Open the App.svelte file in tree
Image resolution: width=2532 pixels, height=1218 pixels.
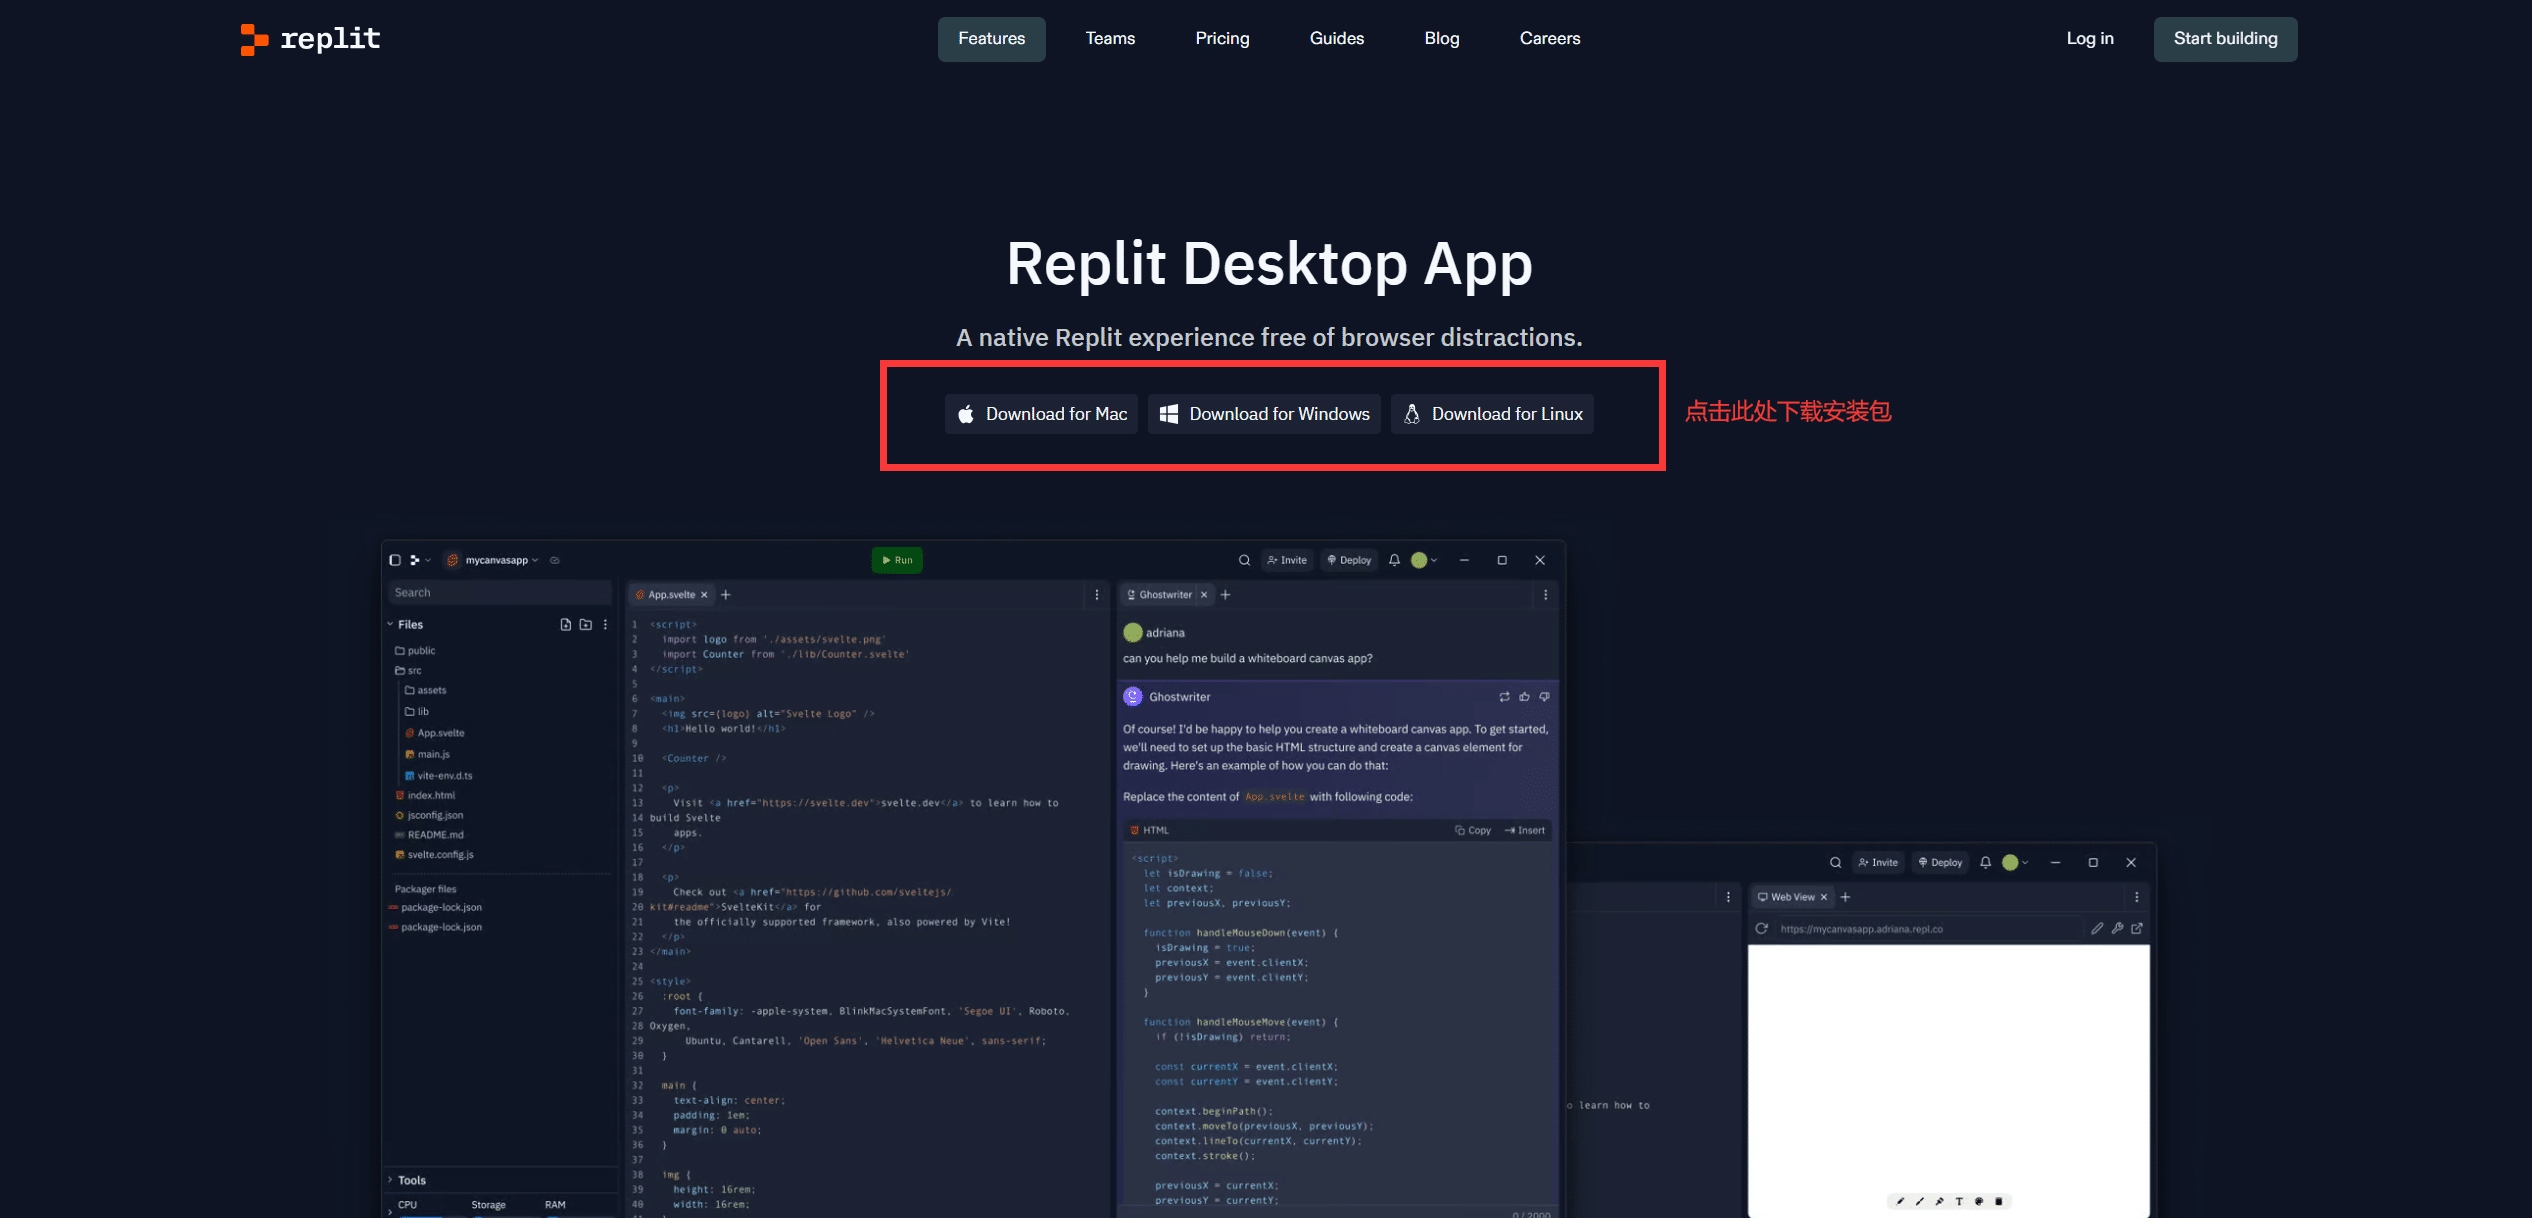(x=440, y=733)
